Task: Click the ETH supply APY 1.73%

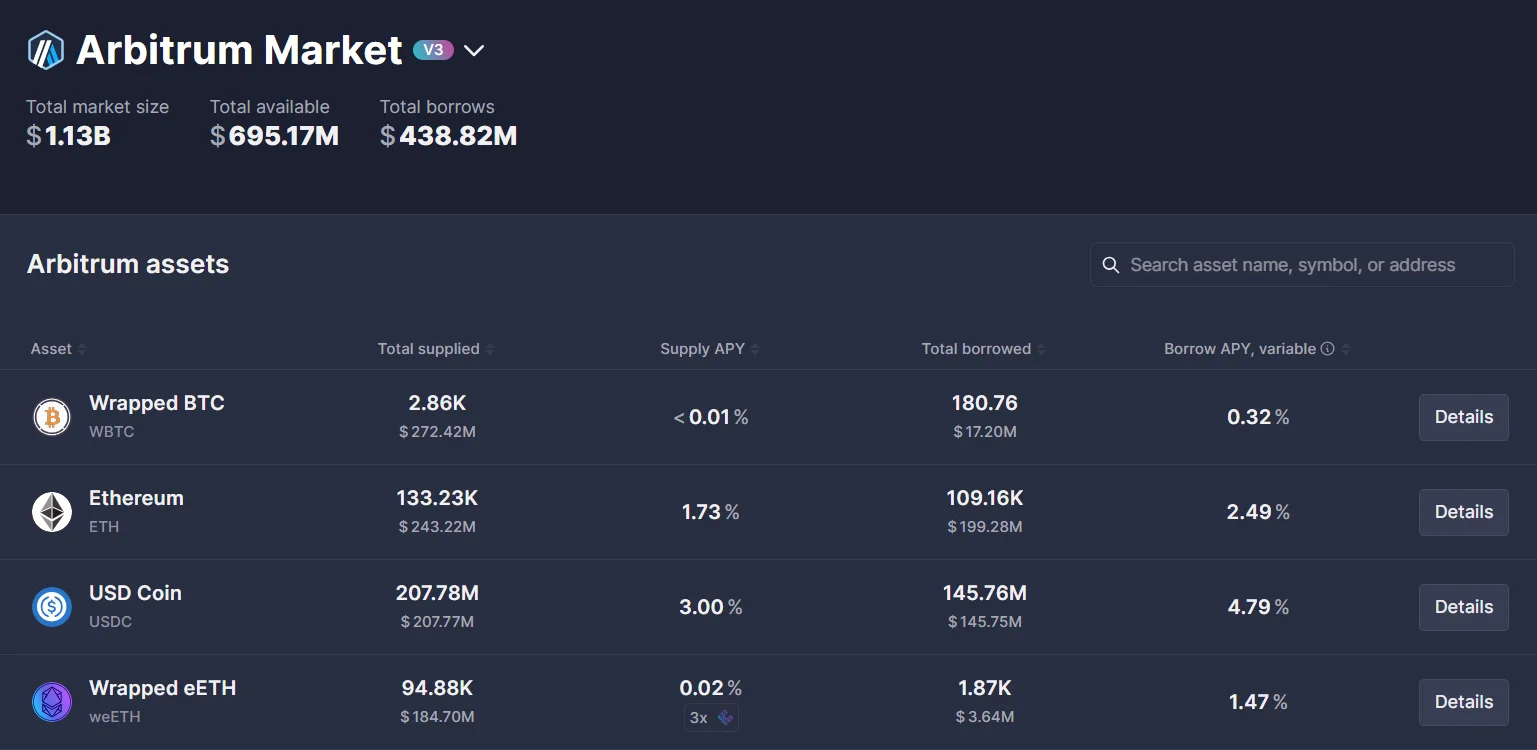Action: 711,512
